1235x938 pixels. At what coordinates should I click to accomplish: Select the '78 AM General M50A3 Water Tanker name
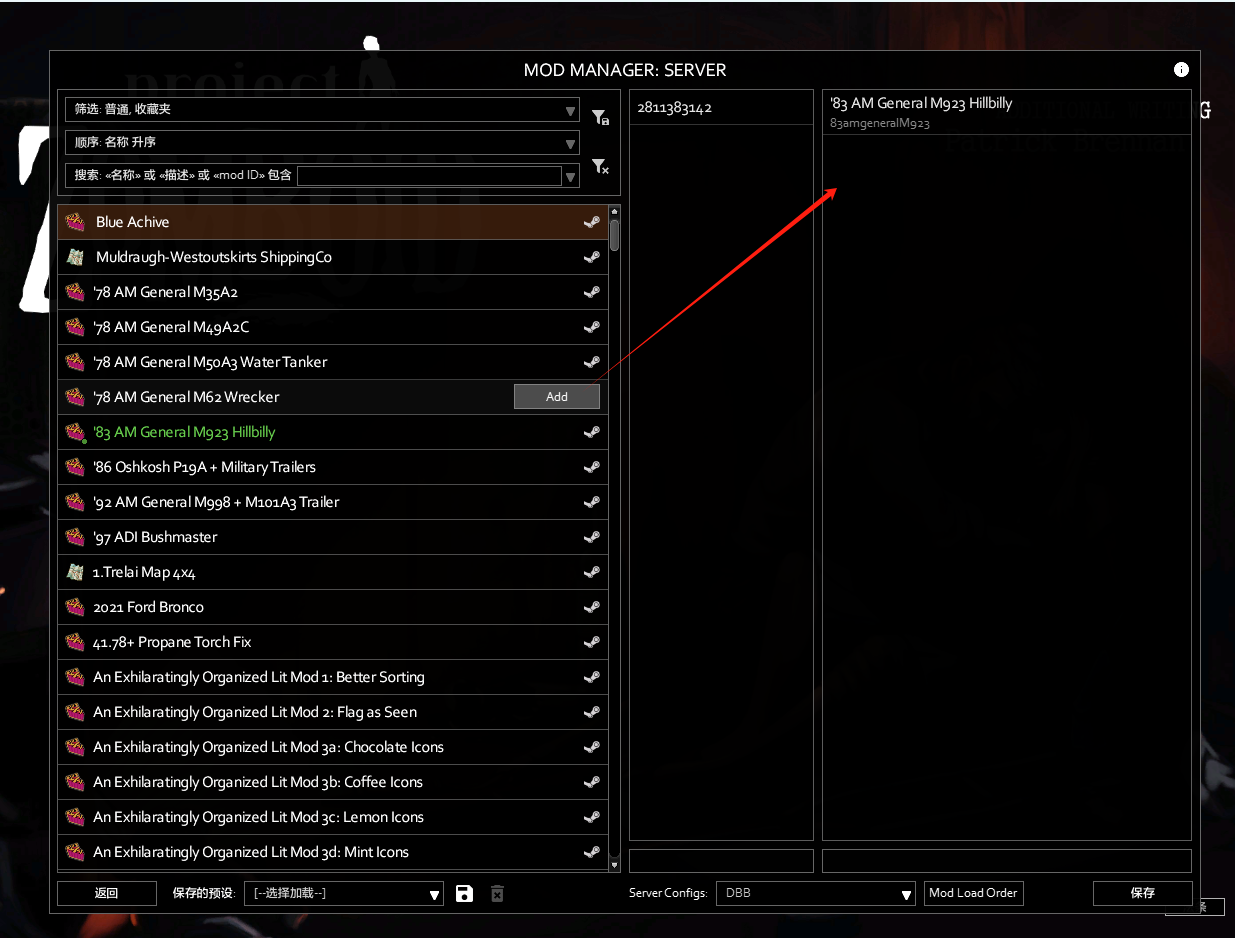tap(210, 362)
